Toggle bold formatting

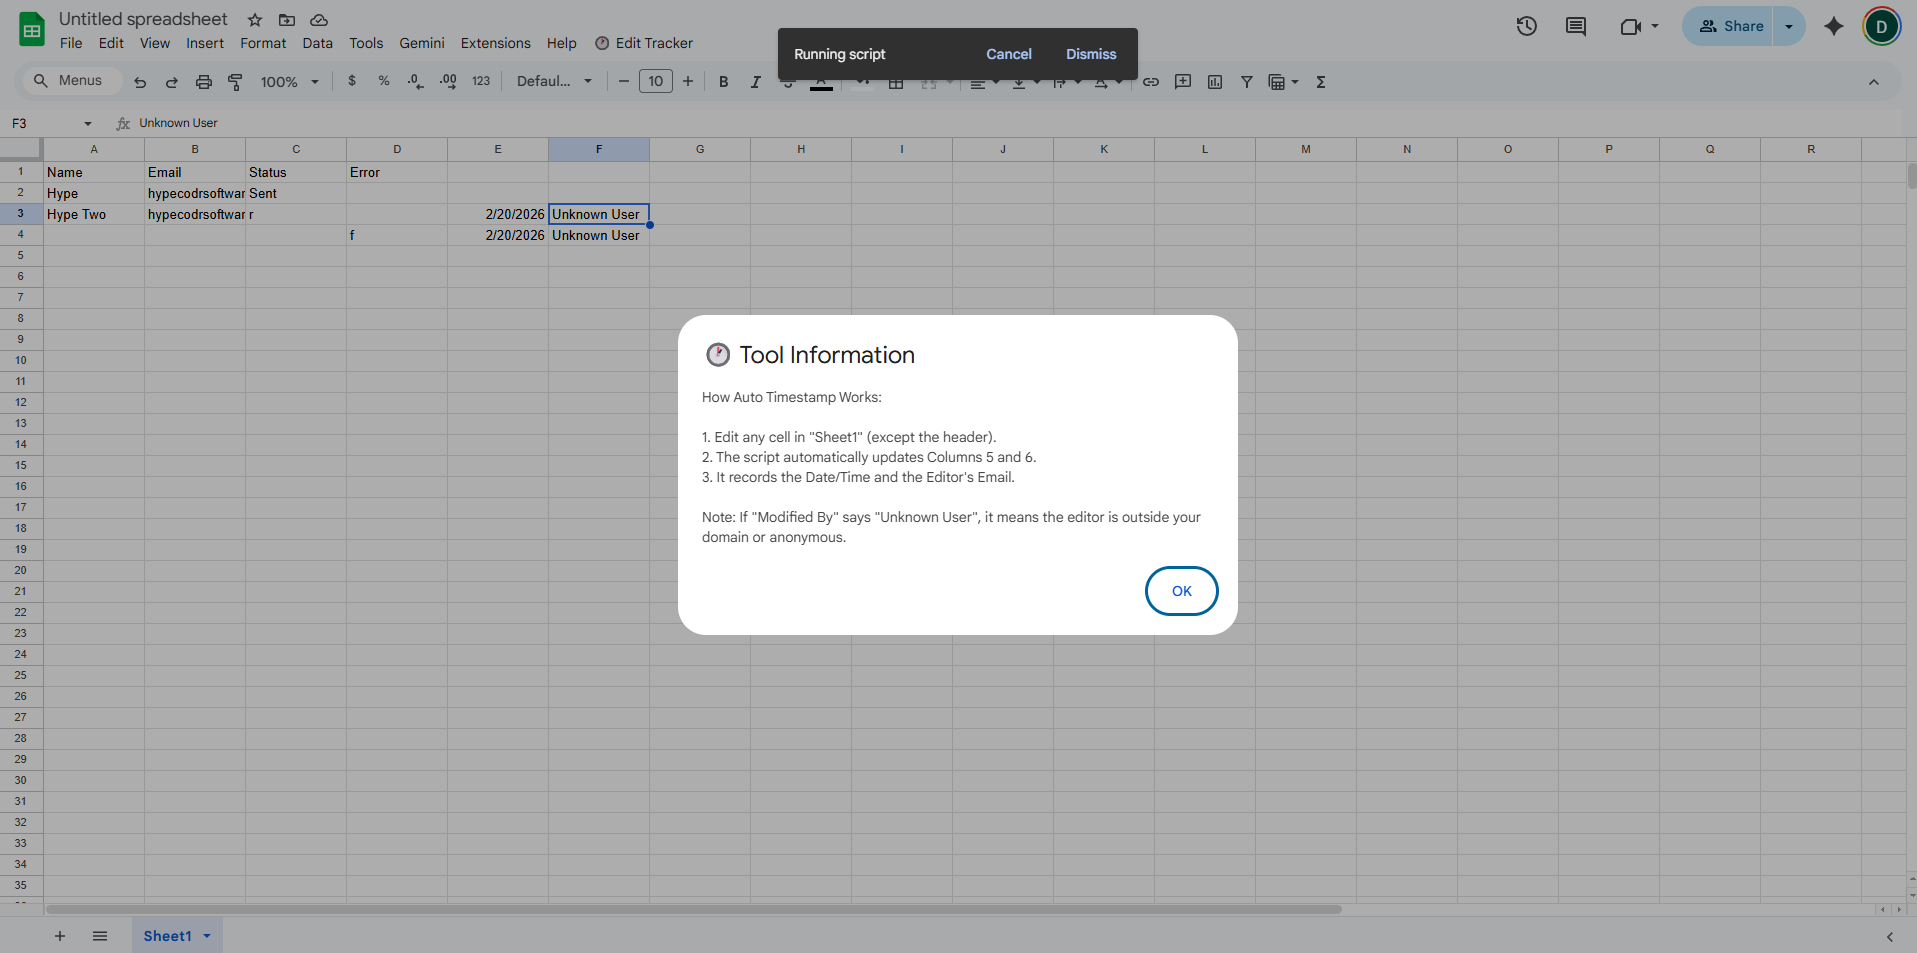coord(723,81)
